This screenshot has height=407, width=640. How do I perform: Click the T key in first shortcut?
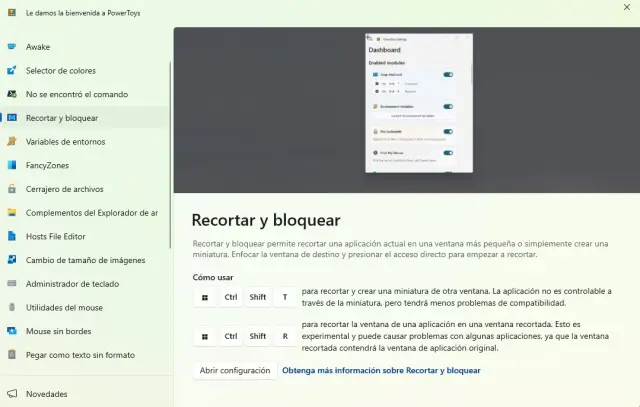coord(285,297)
